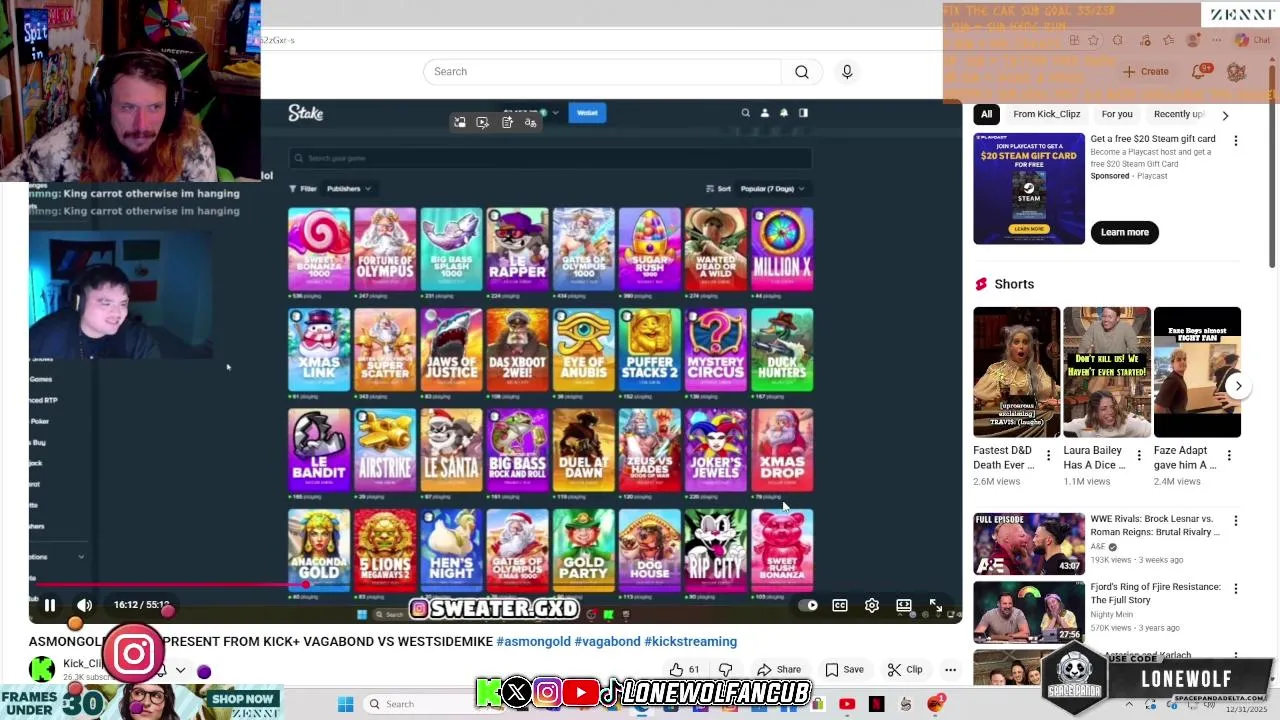The width and height of the screenshot is (1280, 720).
Task: Open options for Laura Bailey short
Action: pos(1139,456)
